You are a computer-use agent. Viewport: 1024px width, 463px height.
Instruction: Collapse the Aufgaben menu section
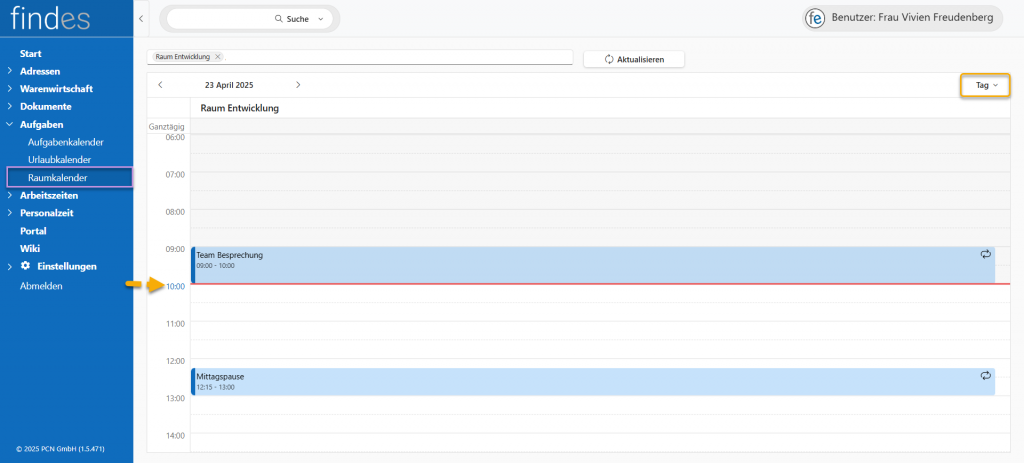pyautogui.click(x=10, y=125)
